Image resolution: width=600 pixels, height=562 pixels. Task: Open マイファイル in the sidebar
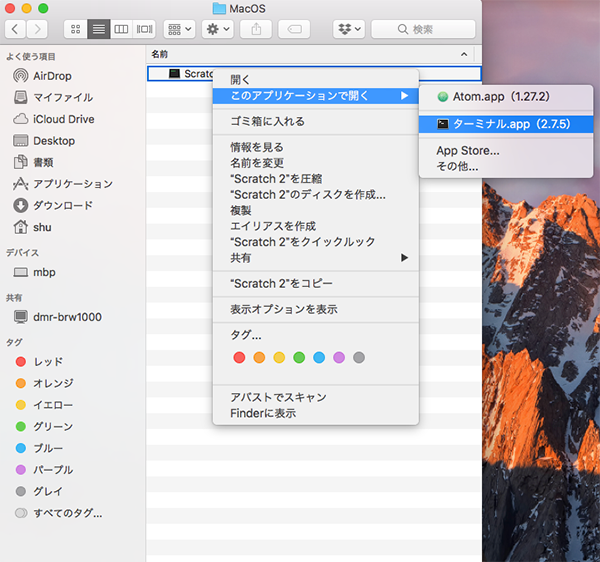(53, 98)
